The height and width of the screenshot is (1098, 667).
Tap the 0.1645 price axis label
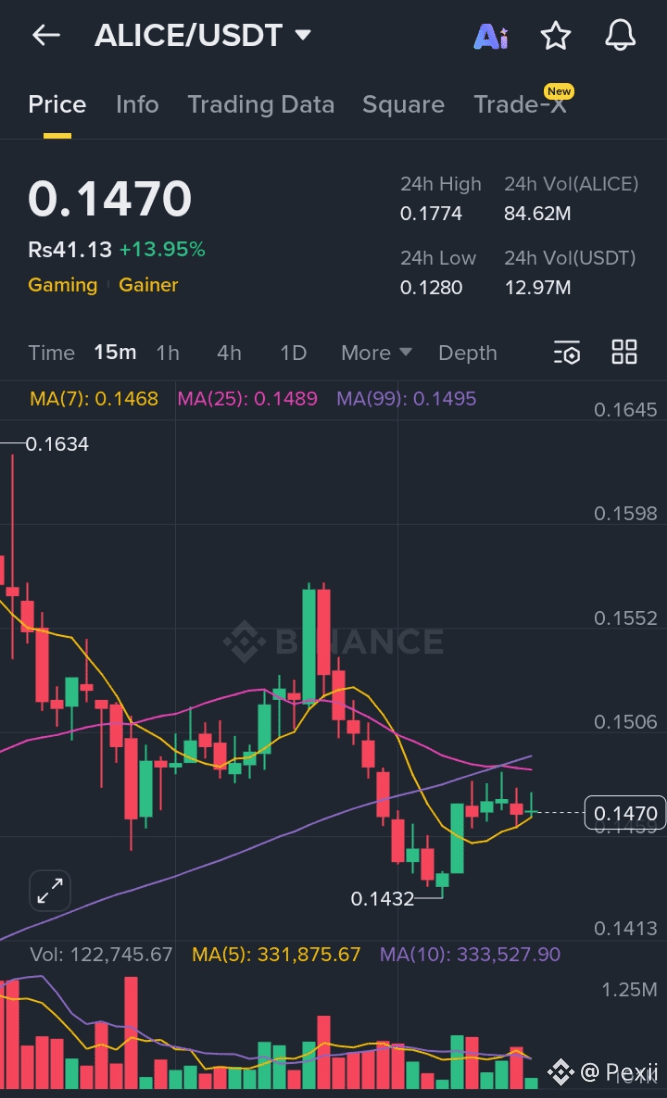point(625,410)
